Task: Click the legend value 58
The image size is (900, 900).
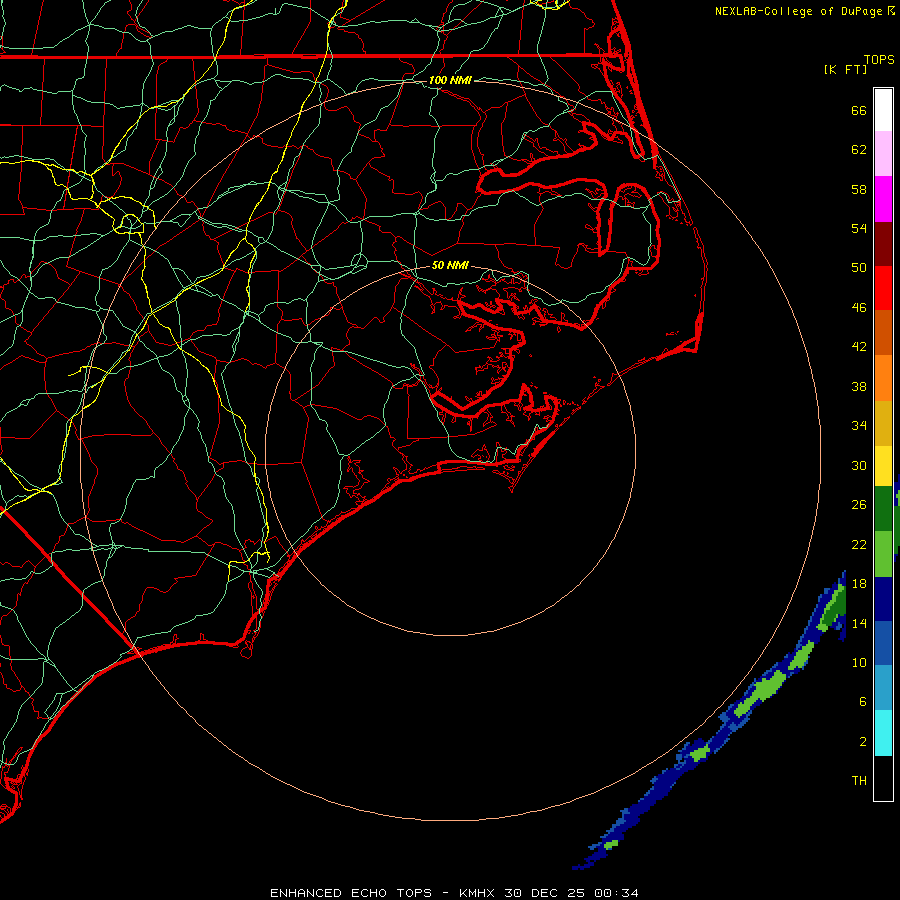Action: pyautogui.click(x=859, y=189)
